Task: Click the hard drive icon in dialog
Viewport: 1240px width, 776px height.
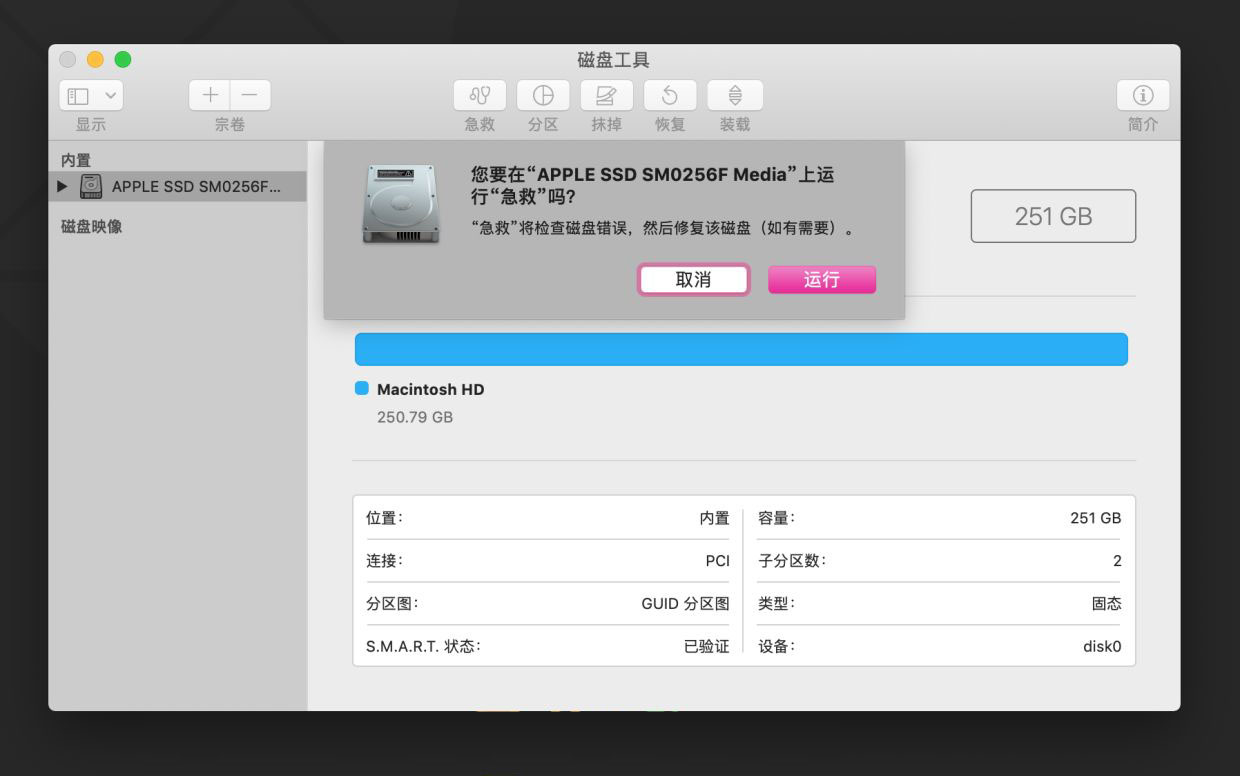Action: point(401,204)
